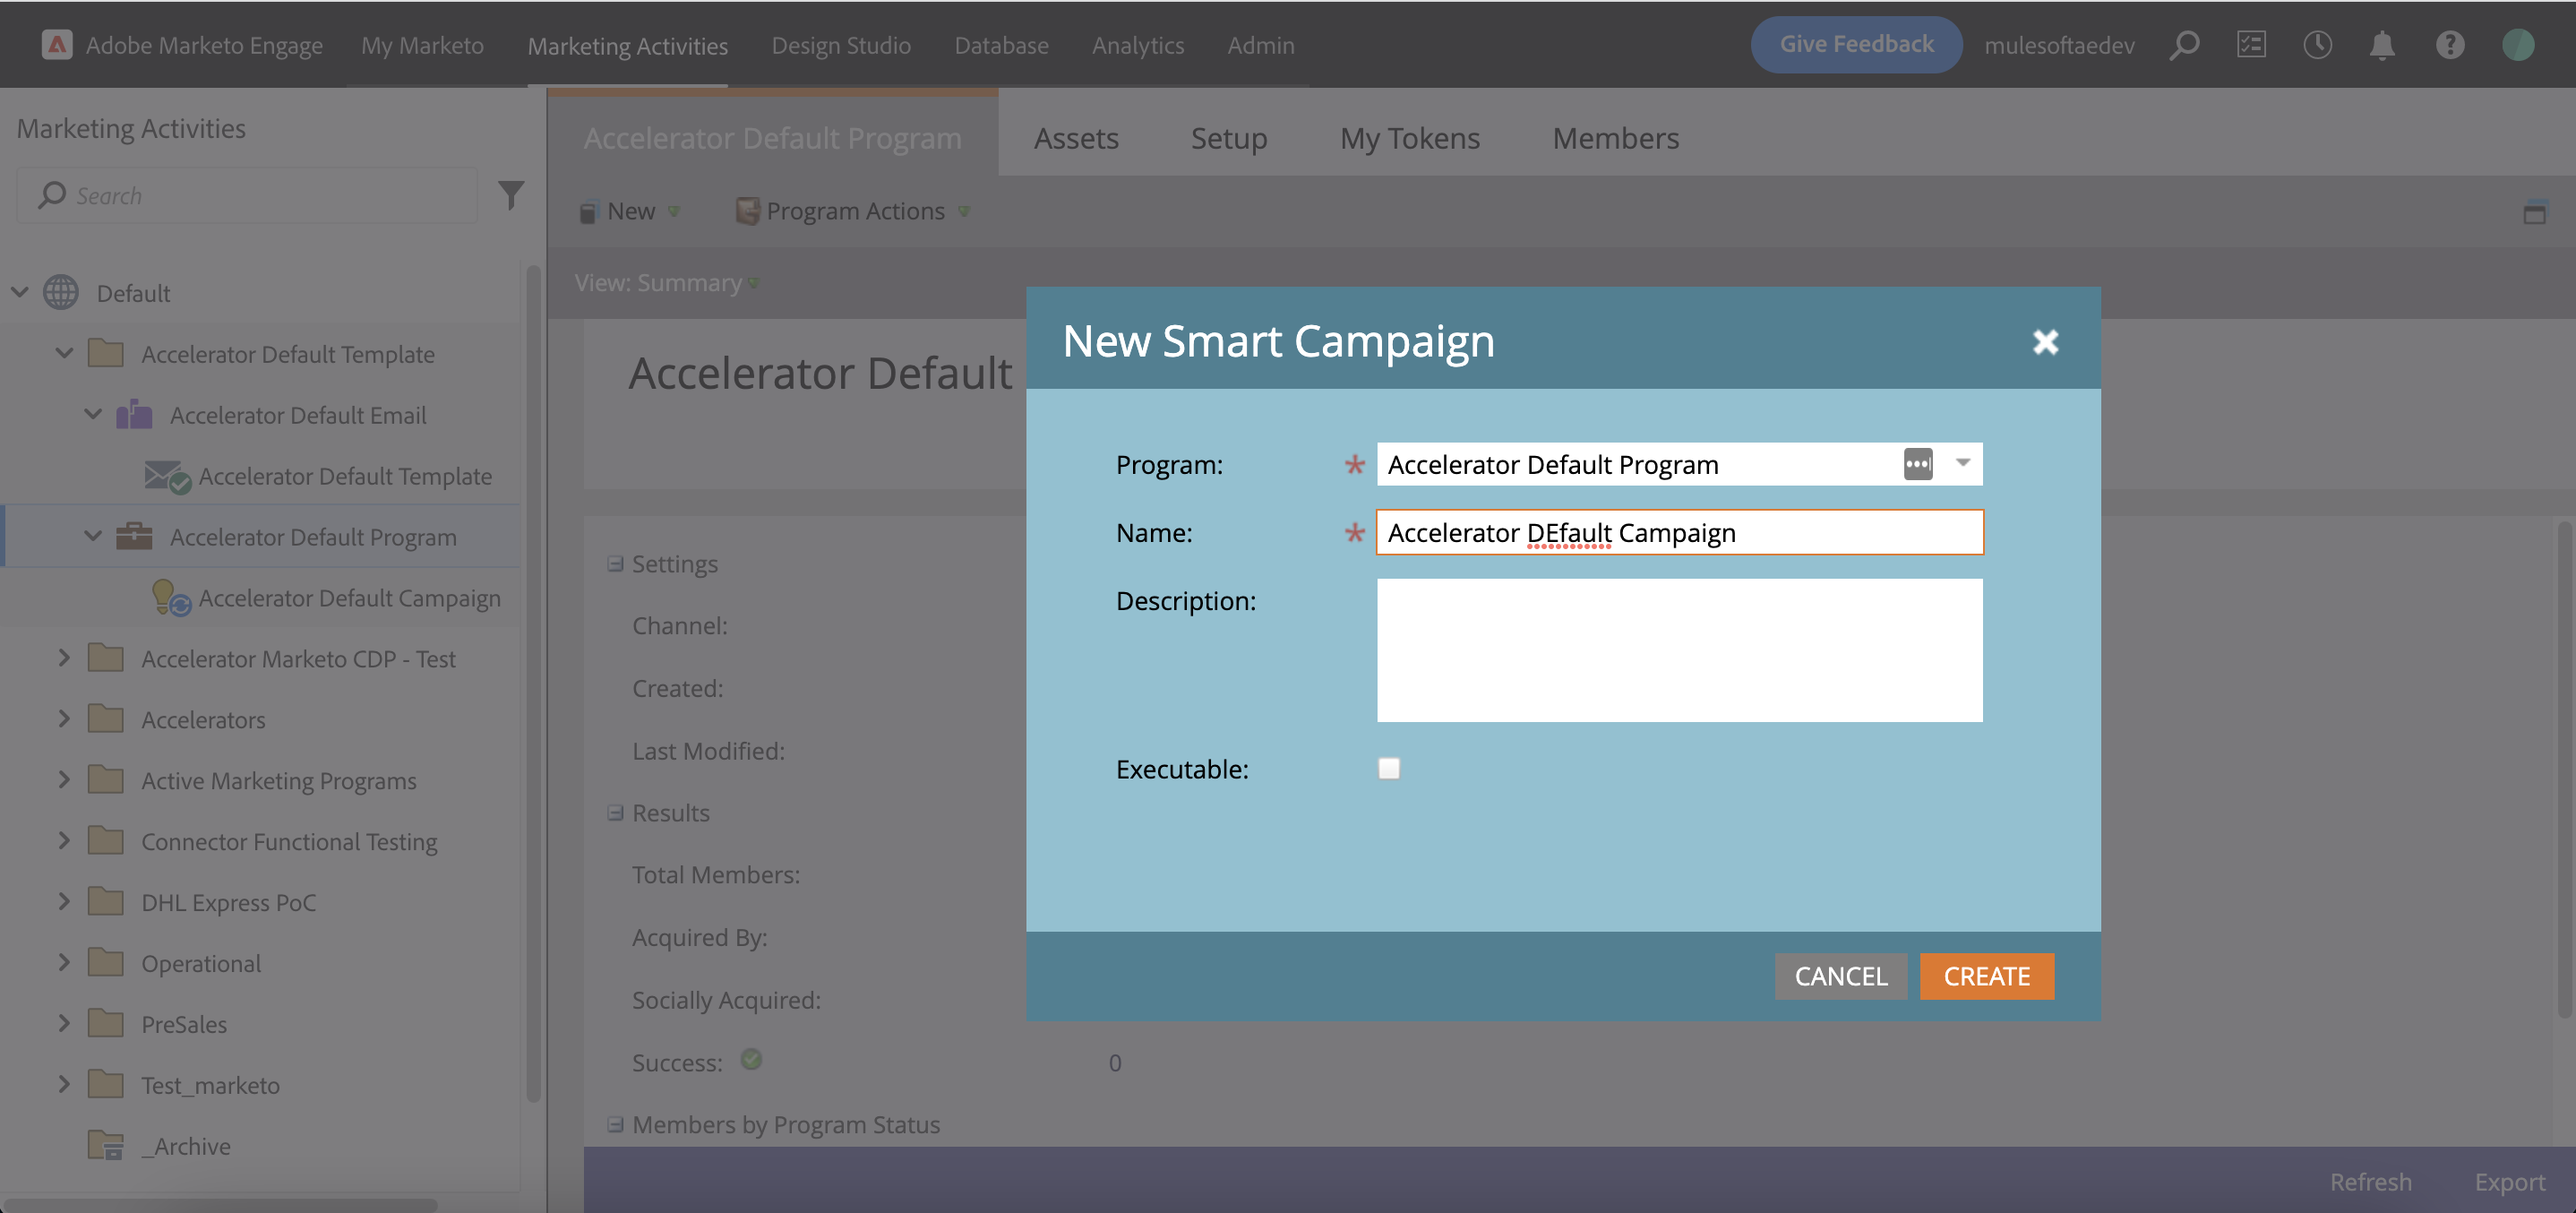Collapse the Results section
The width and height of the screenshot is (2576, 1213).
tap(615, 813)
